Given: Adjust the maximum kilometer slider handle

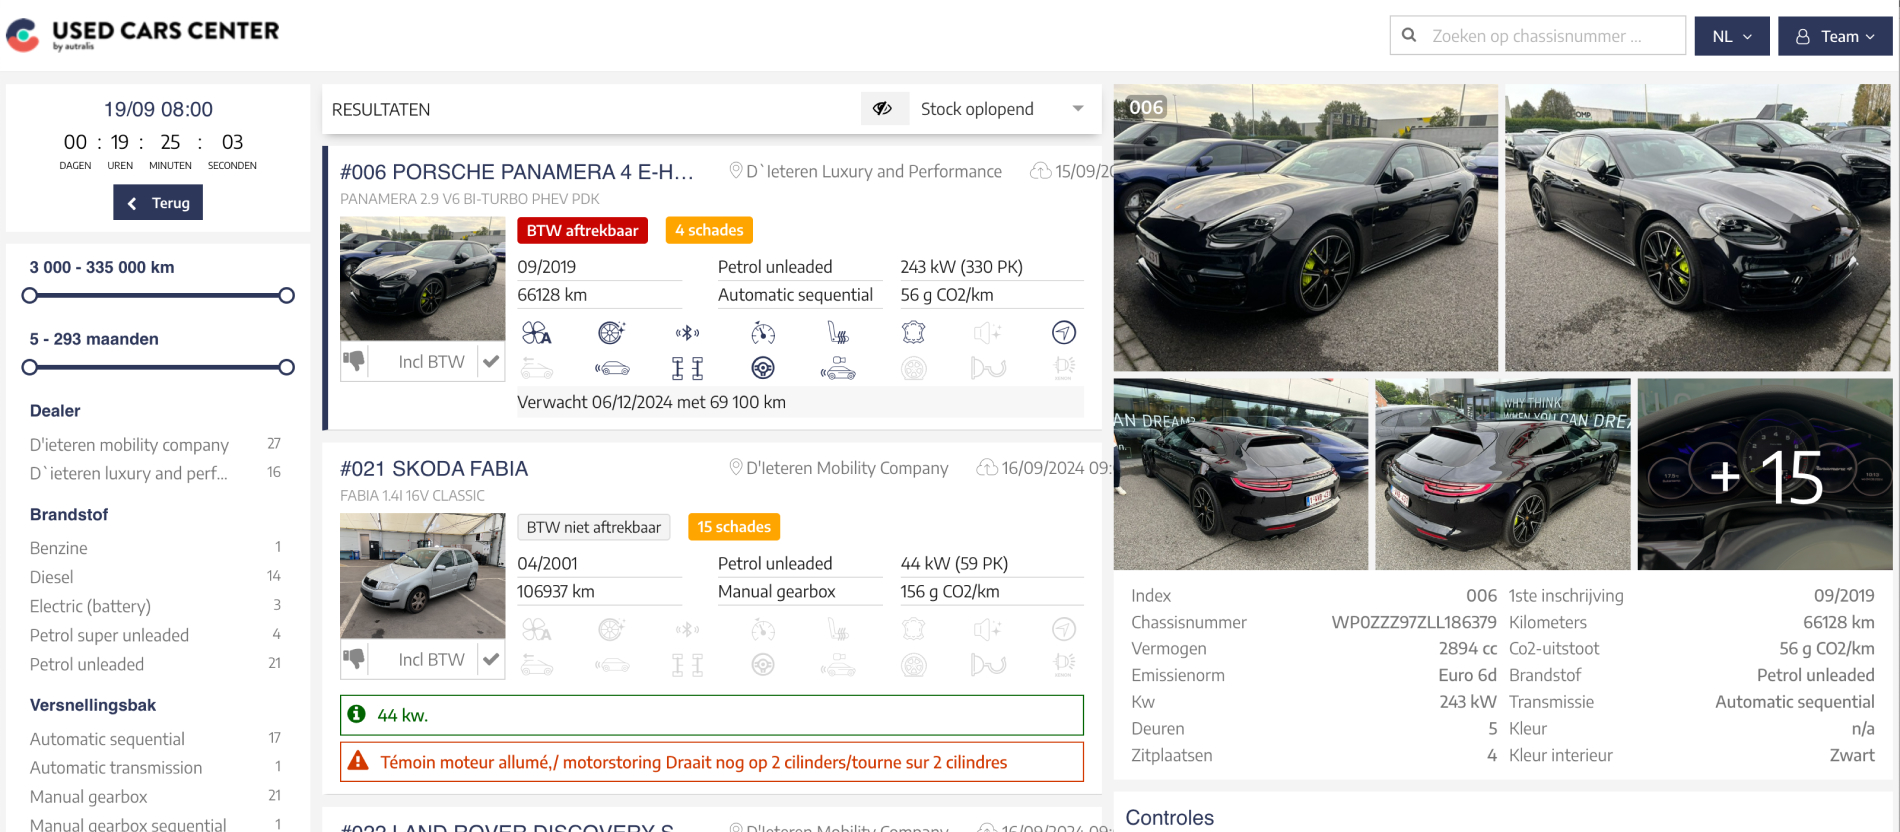Looking at the screenshot, I should tap(287, 295).
